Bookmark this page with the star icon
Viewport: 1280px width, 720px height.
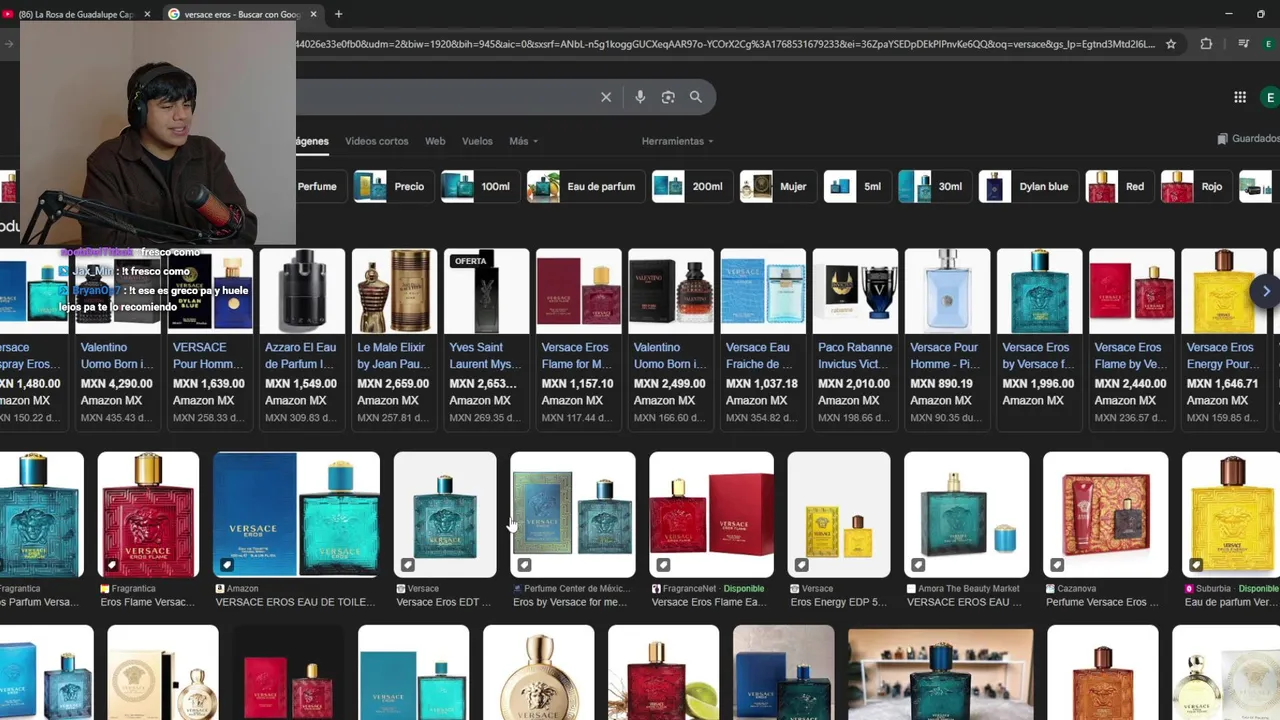coord(1171,44)
